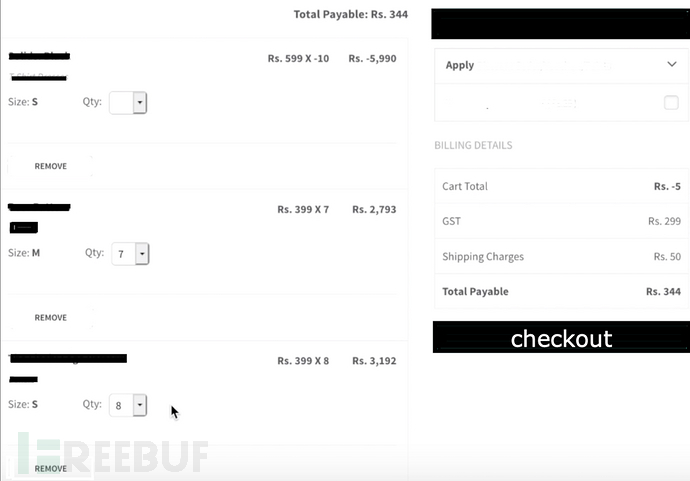The width and height of the screenshot is (690, 481).
Task: Expand the Apply section chevron
Action: pos(672,65)
